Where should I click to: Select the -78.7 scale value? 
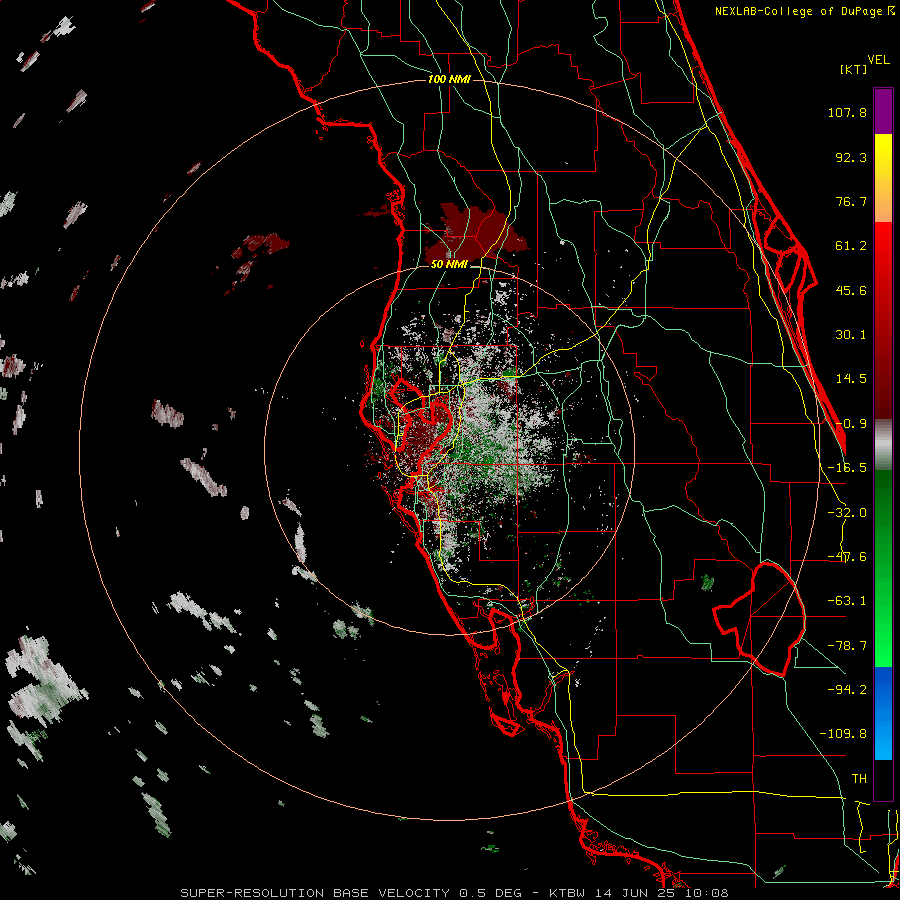[847, 646]
